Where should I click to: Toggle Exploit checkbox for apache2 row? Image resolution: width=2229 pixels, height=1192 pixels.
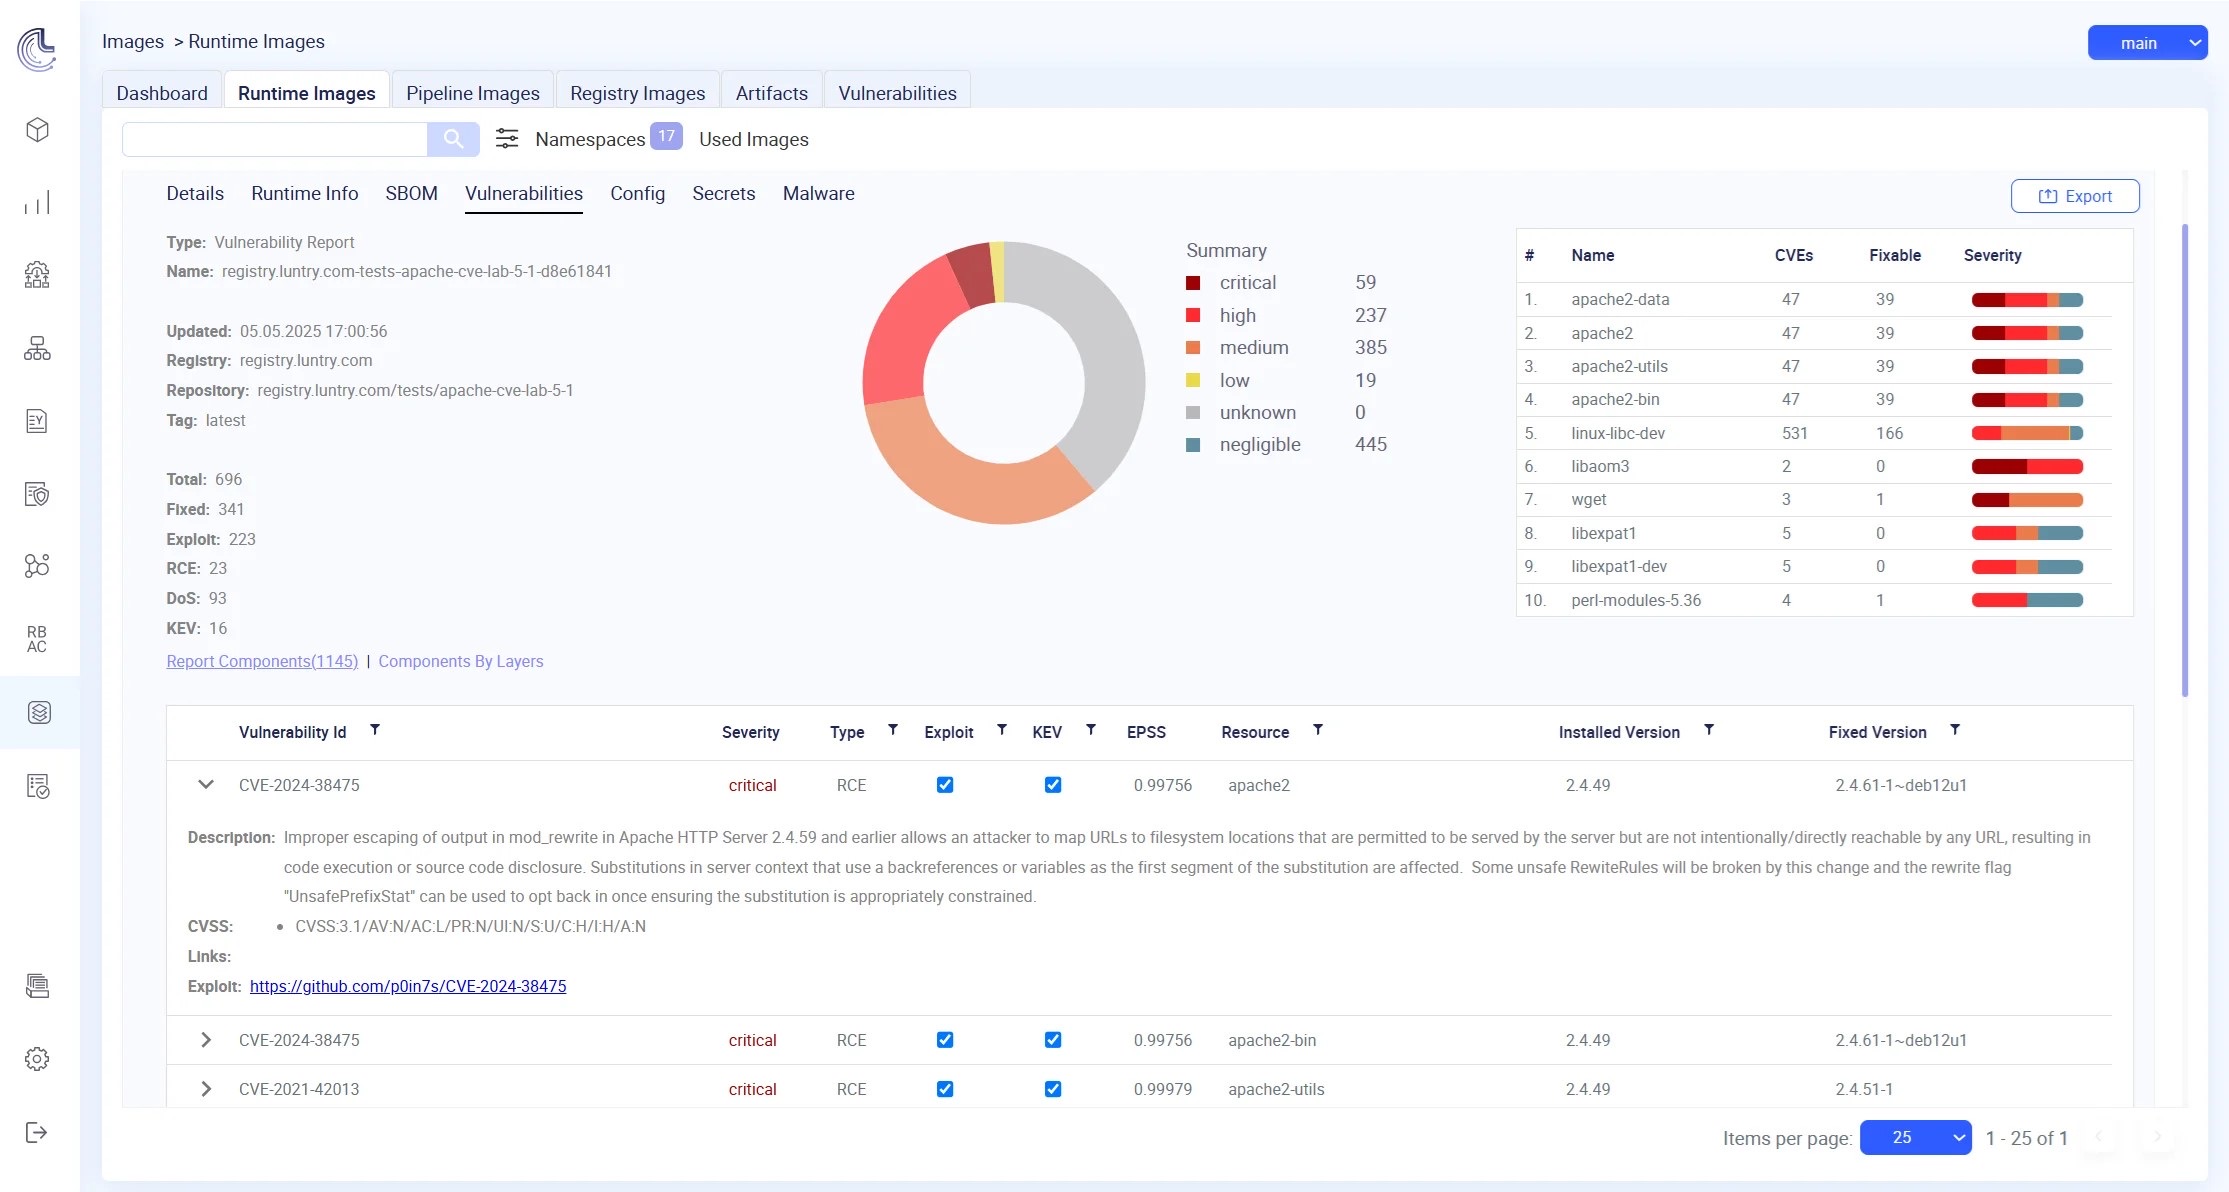pos(945,785)
